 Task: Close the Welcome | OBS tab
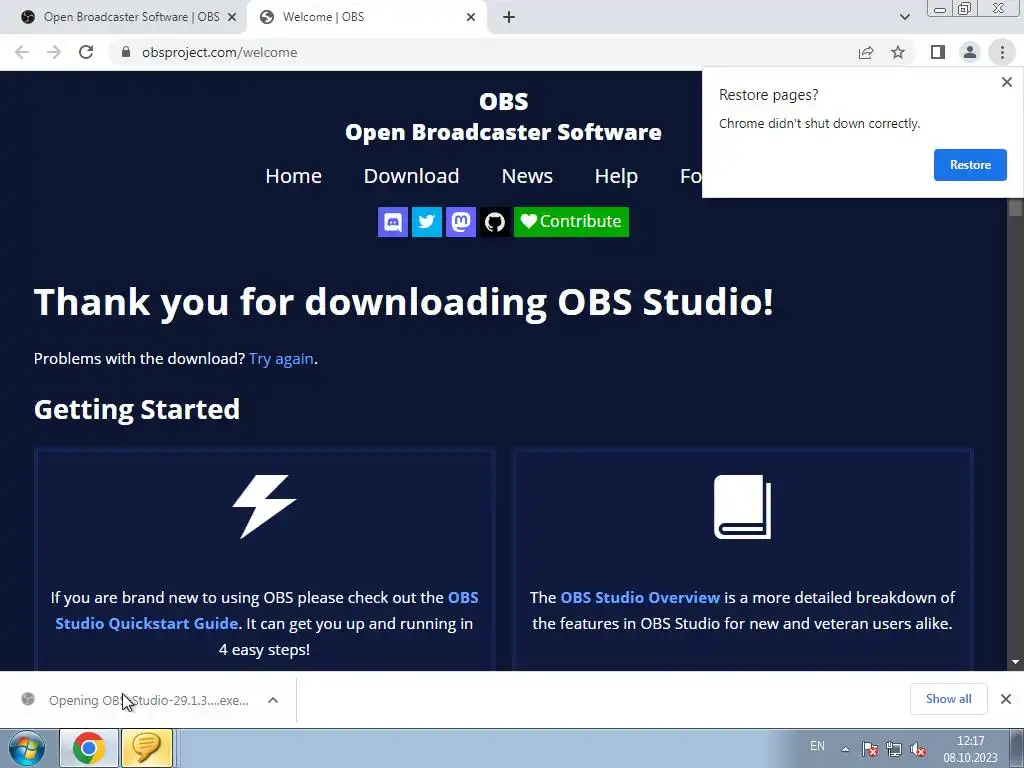[x=471, y=18]
